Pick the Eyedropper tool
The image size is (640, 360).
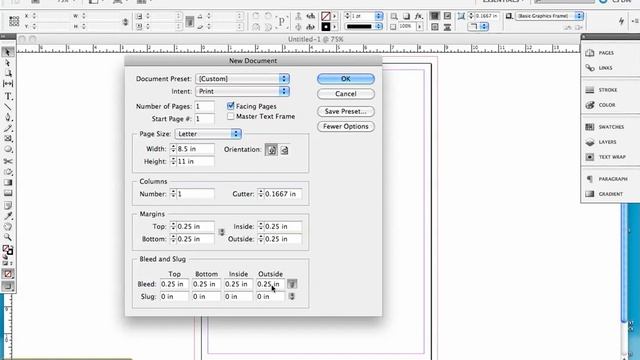click(8, 216)
